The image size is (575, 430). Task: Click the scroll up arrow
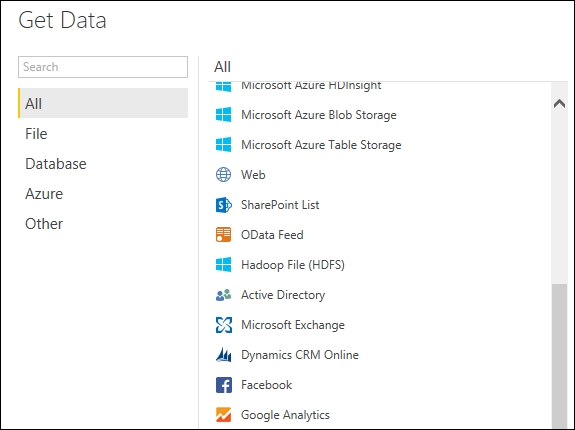pyautogui.click(x=559, y=104)
